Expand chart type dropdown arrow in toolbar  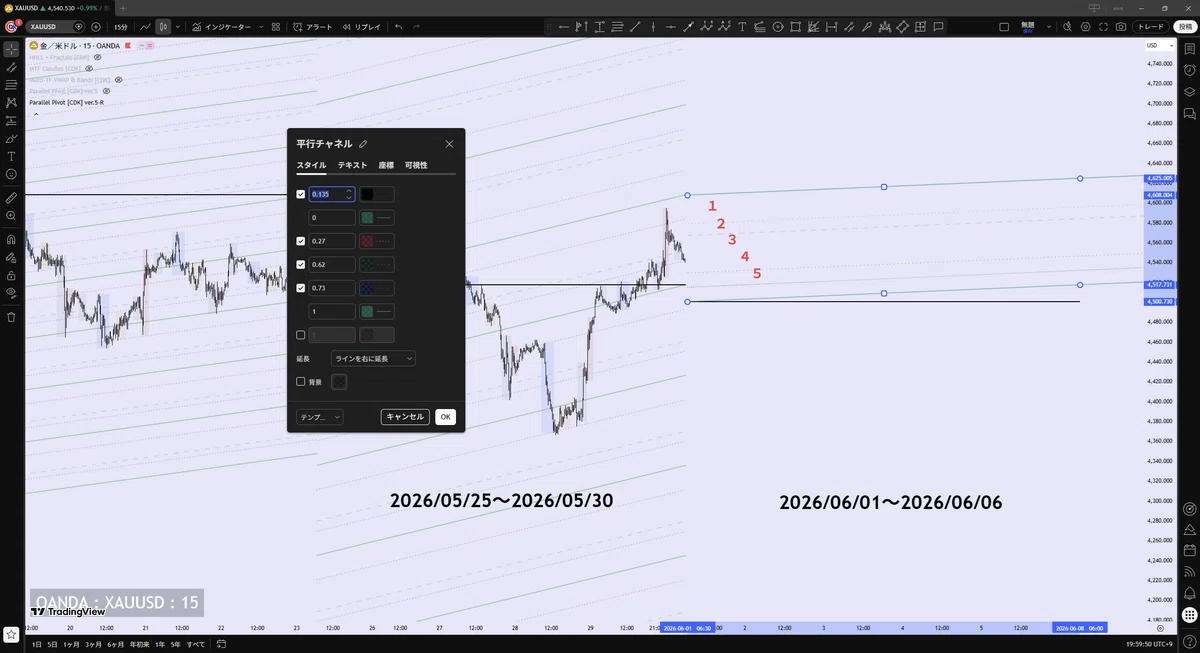pyautogui.click(x=178, y=27)
